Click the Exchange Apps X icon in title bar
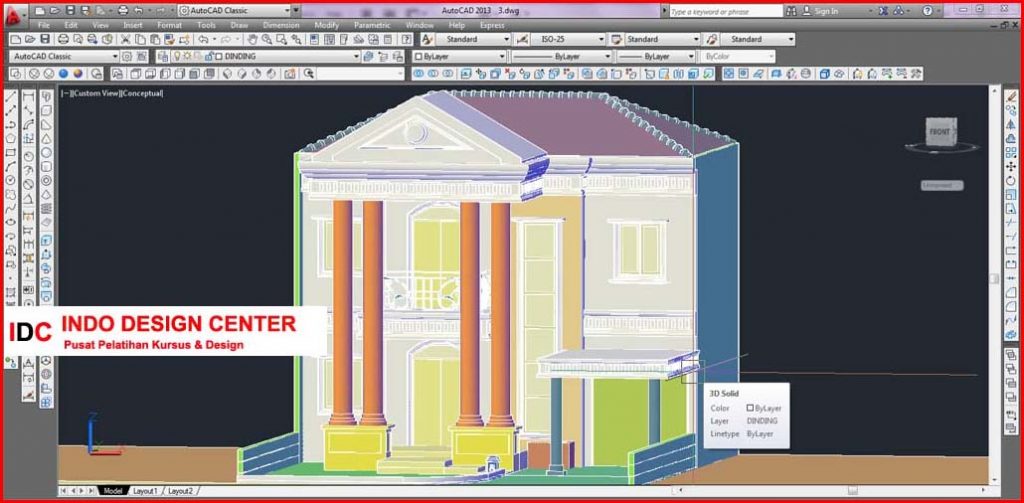 883,10
